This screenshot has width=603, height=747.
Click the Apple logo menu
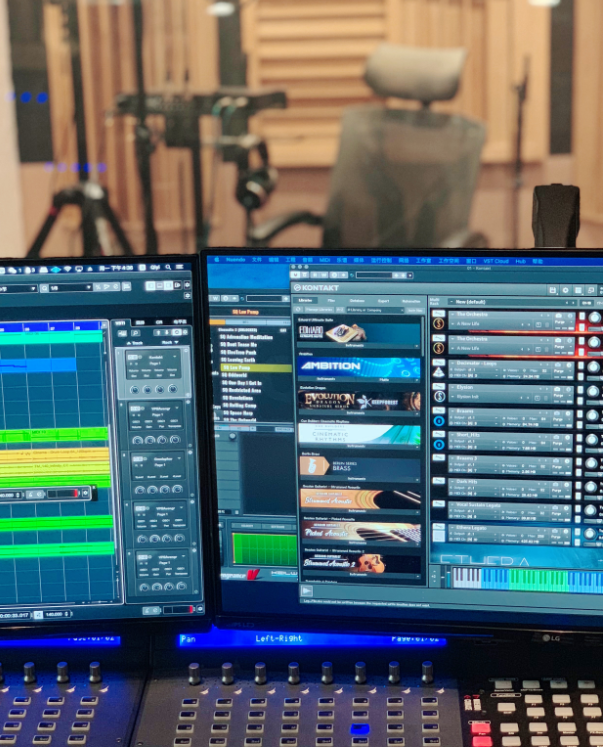pyautogui.click(x=217, y=260)
